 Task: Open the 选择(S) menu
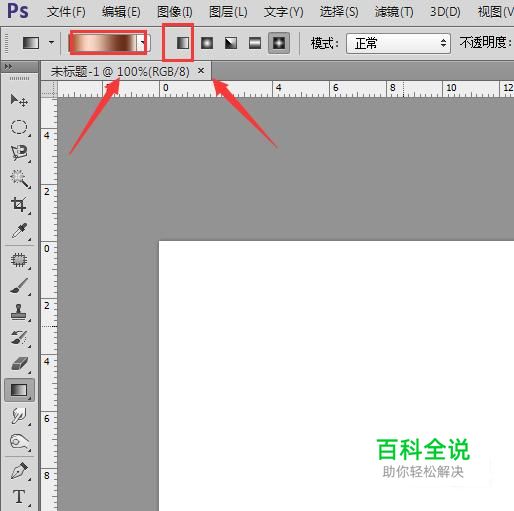pyautogui.click(x=339, y=12)
